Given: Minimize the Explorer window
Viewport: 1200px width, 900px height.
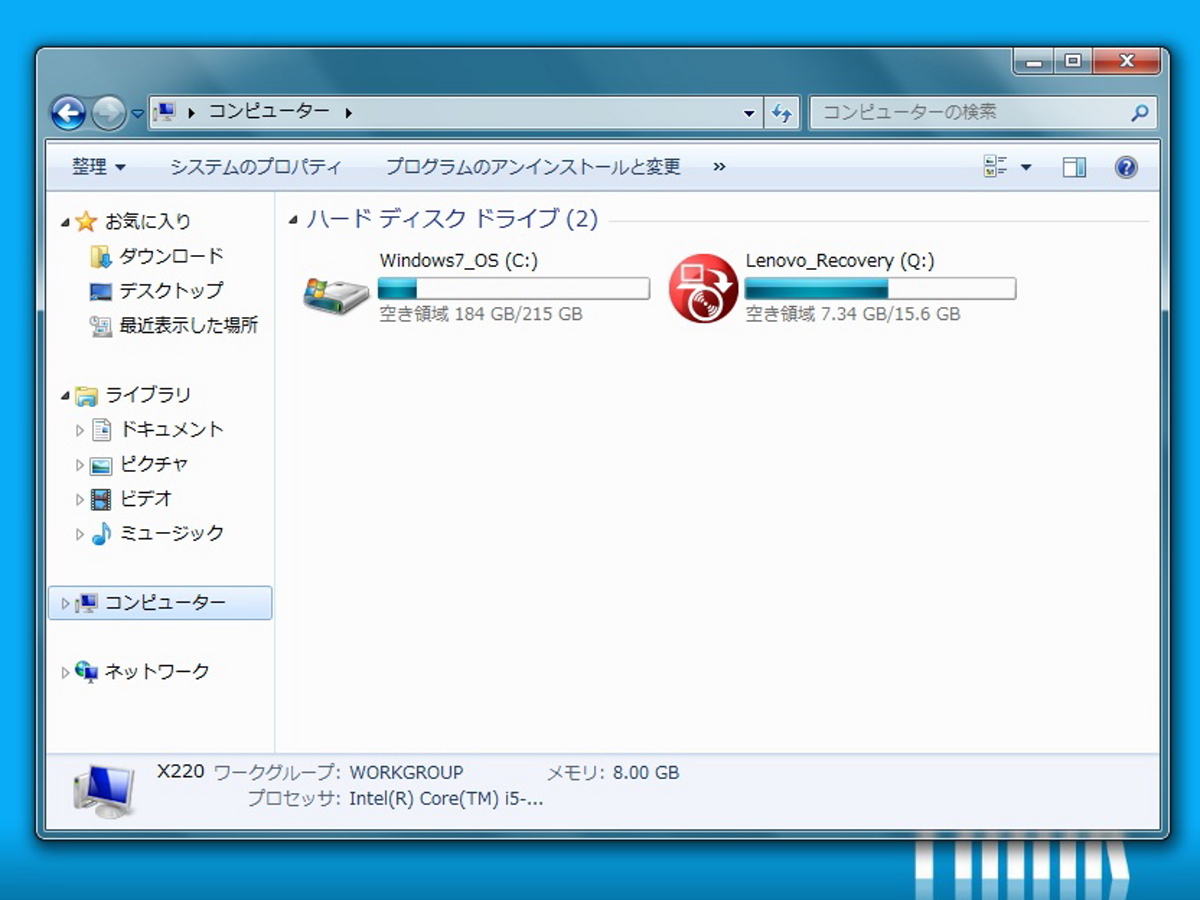Looking at the screenshot, I should 1033,62.
